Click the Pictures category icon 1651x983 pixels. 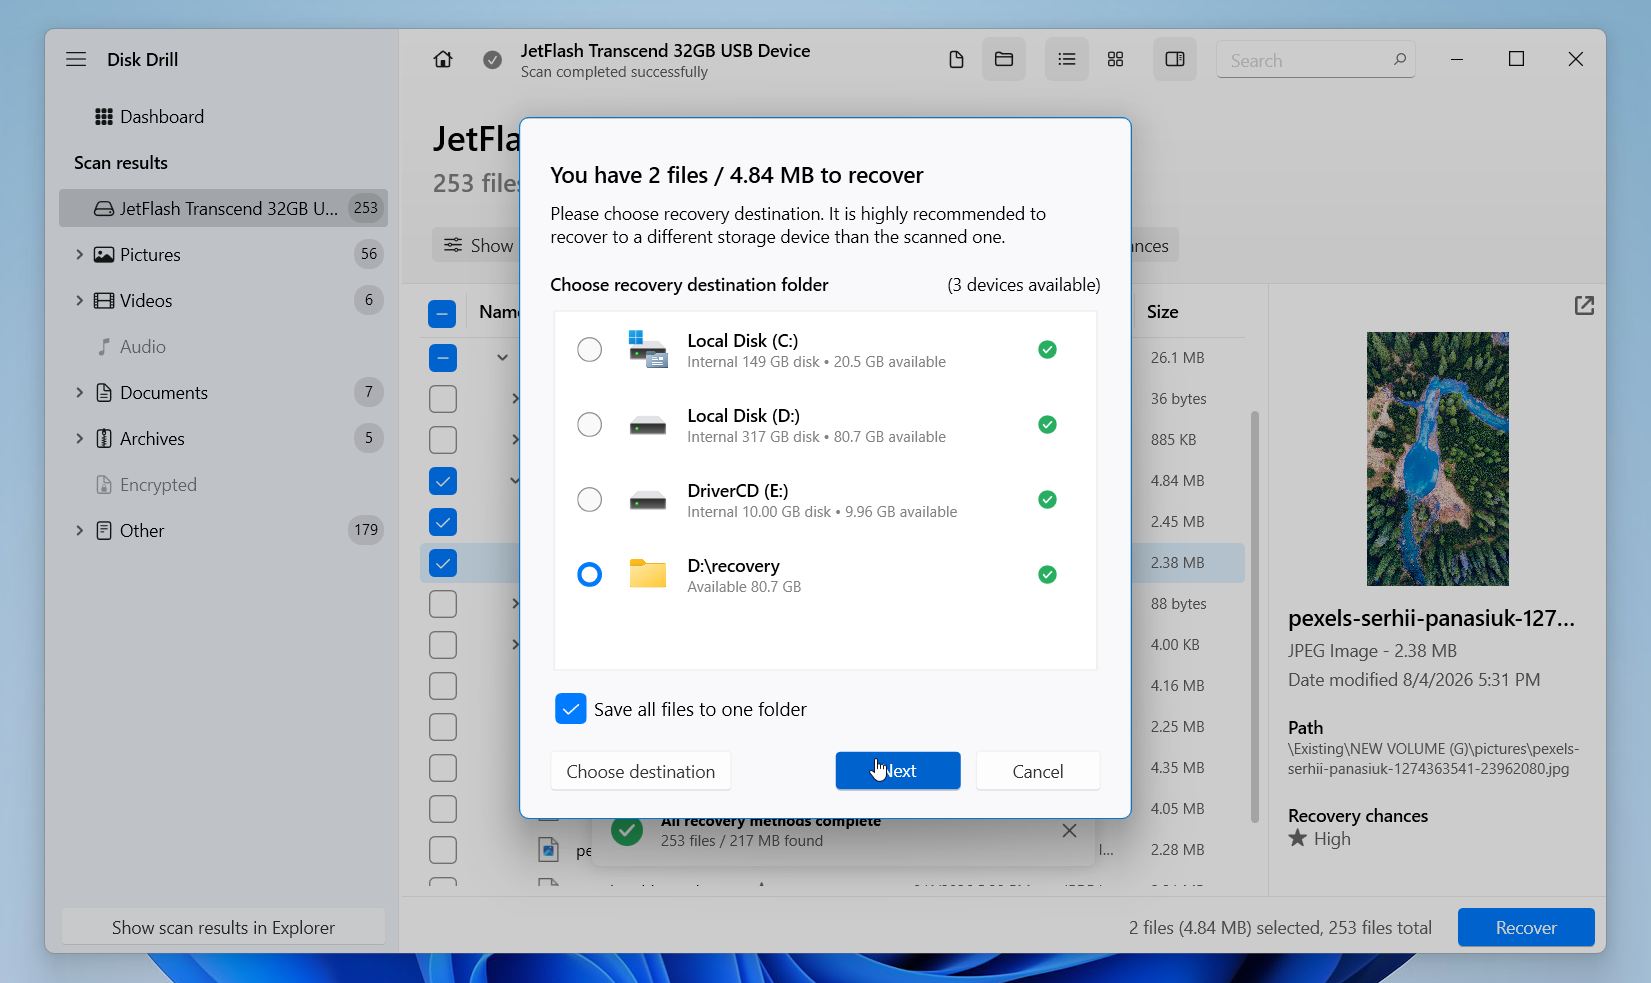tap(104, 255)
